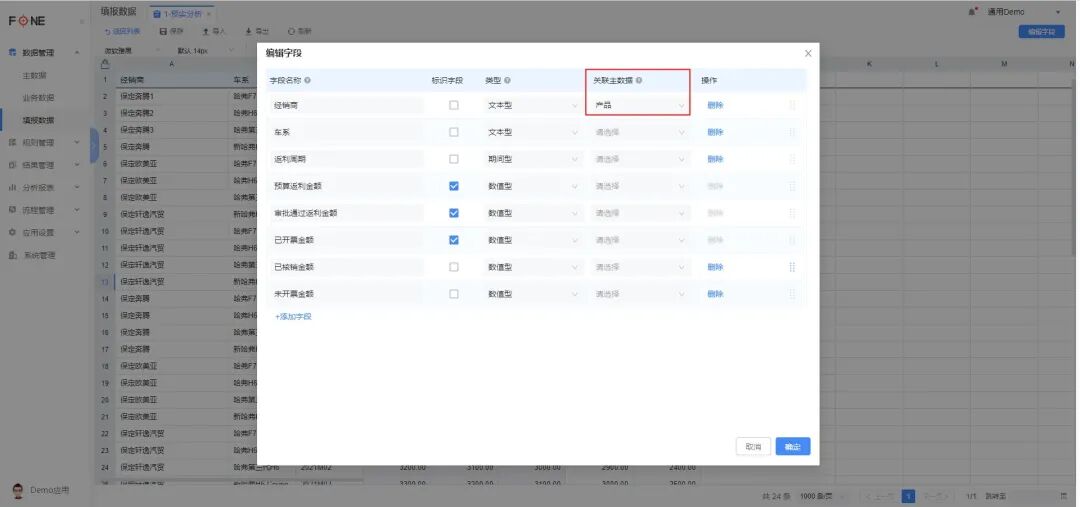Expand 分析报表 sidebar menu
This screenshot has width=1080, height=507.
(x=45, y=187)
